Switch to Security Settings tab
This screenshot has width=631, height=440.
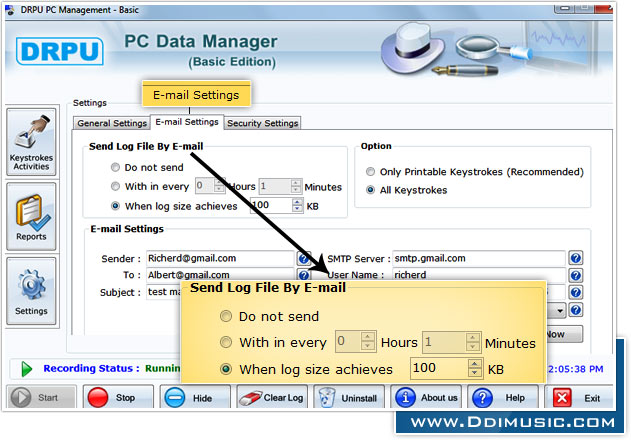[262, 123]
